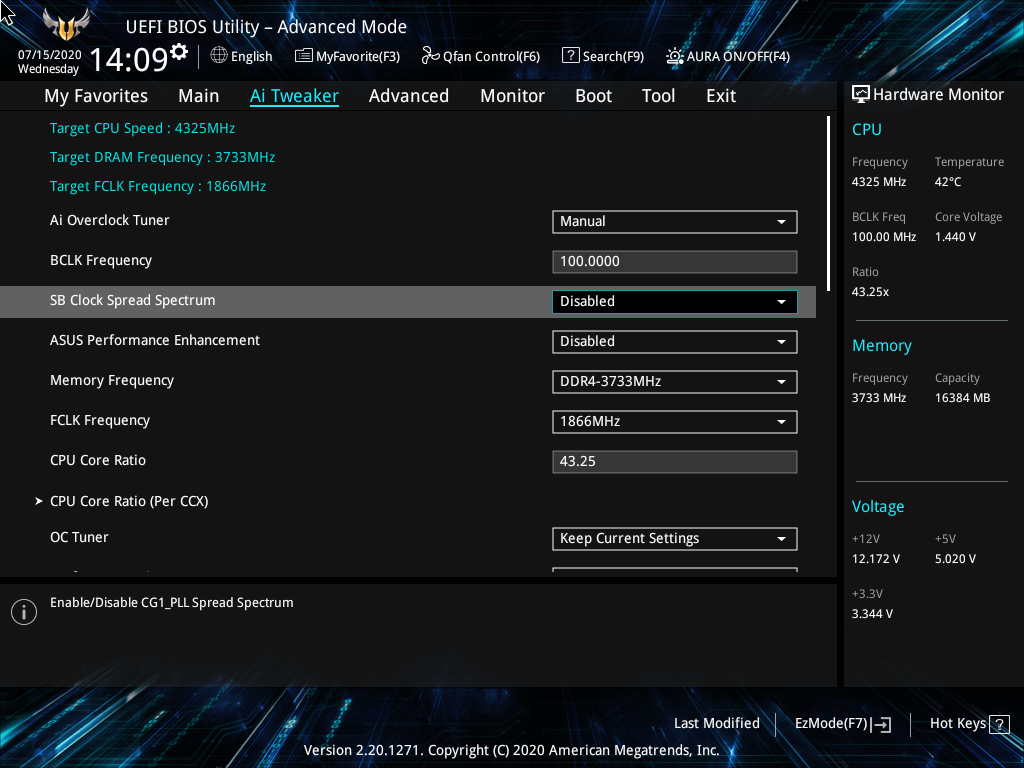Click the Hardware Monitor display icon
The height and width of the screenshot is (768, 1024).
pos(861,95)
